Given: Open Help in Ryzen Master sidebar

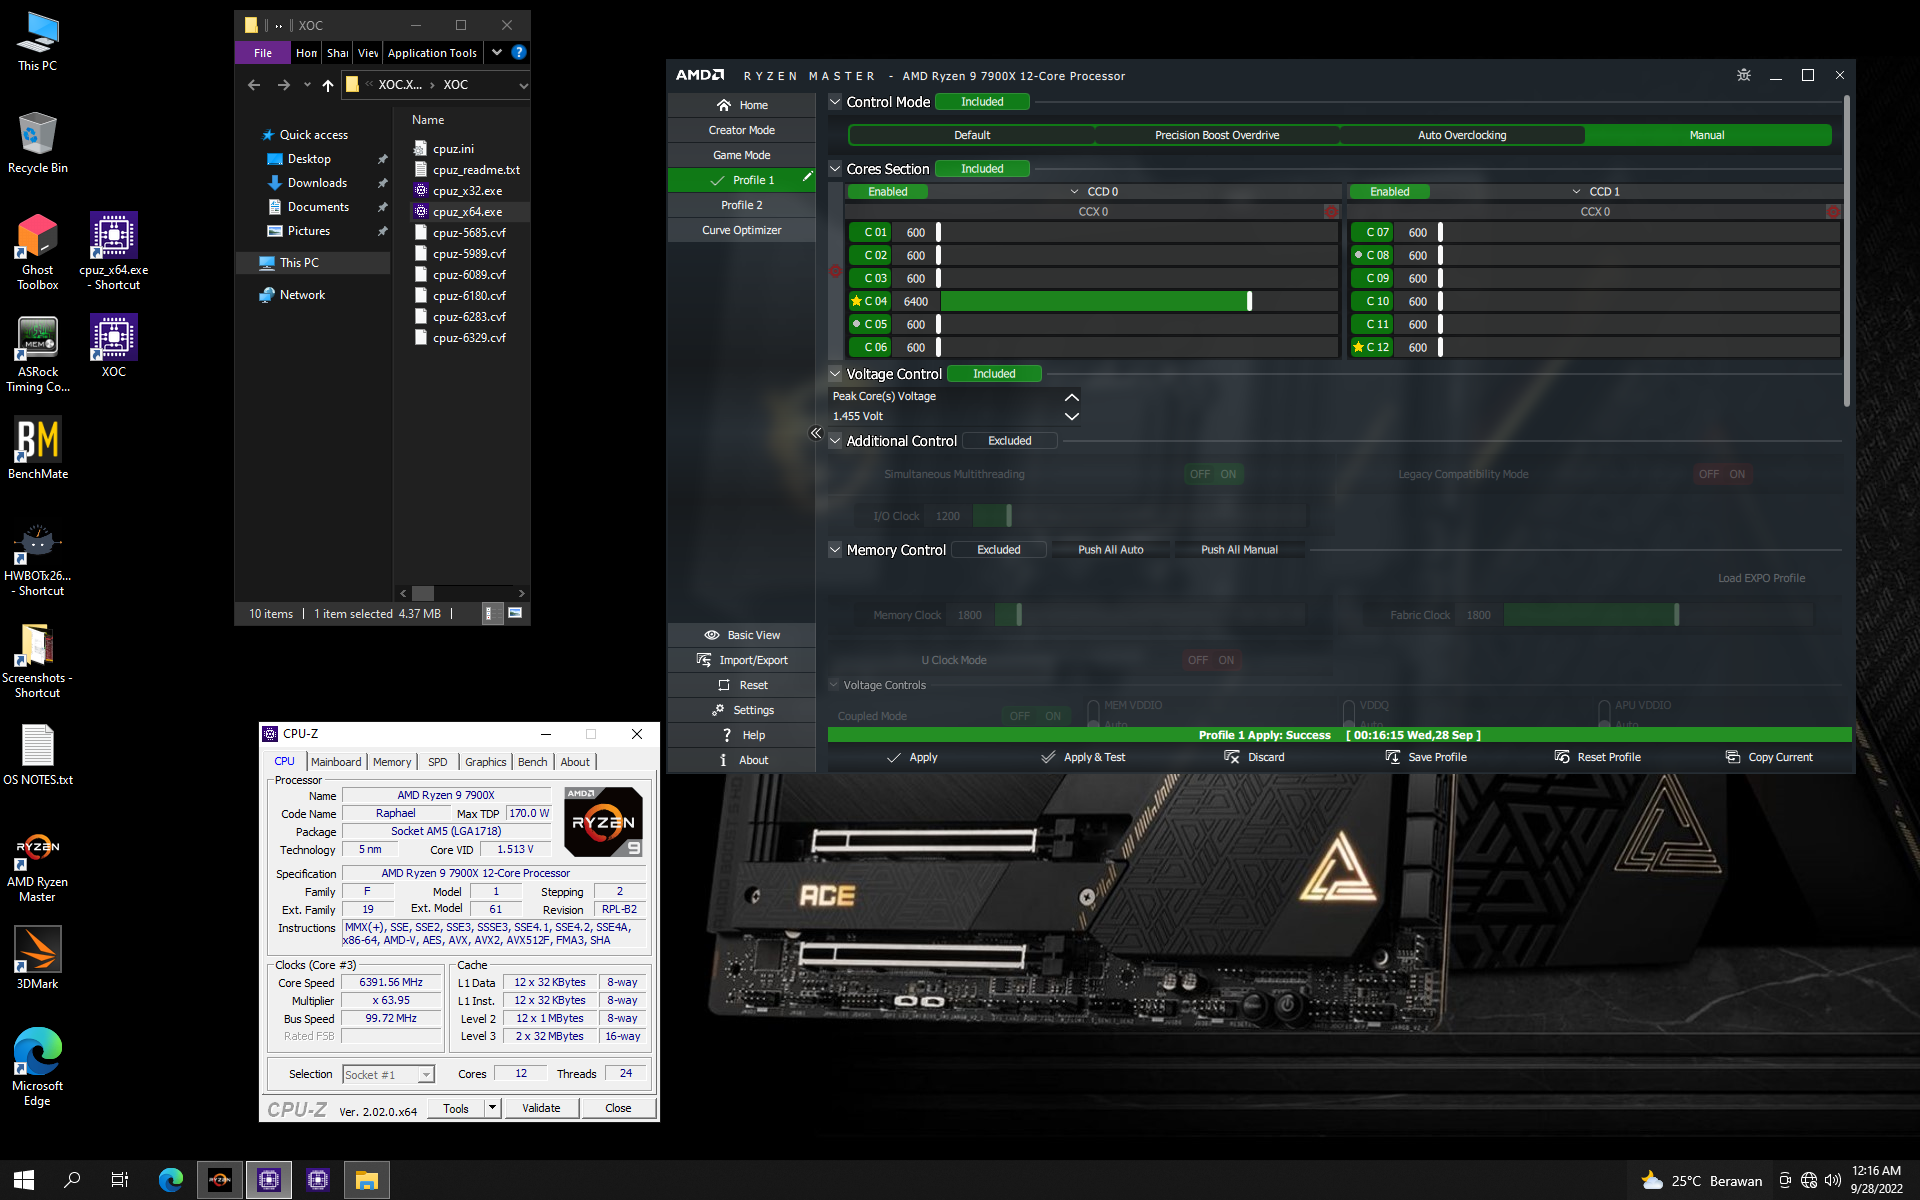Looking at the screenshot, I should 742,735.
